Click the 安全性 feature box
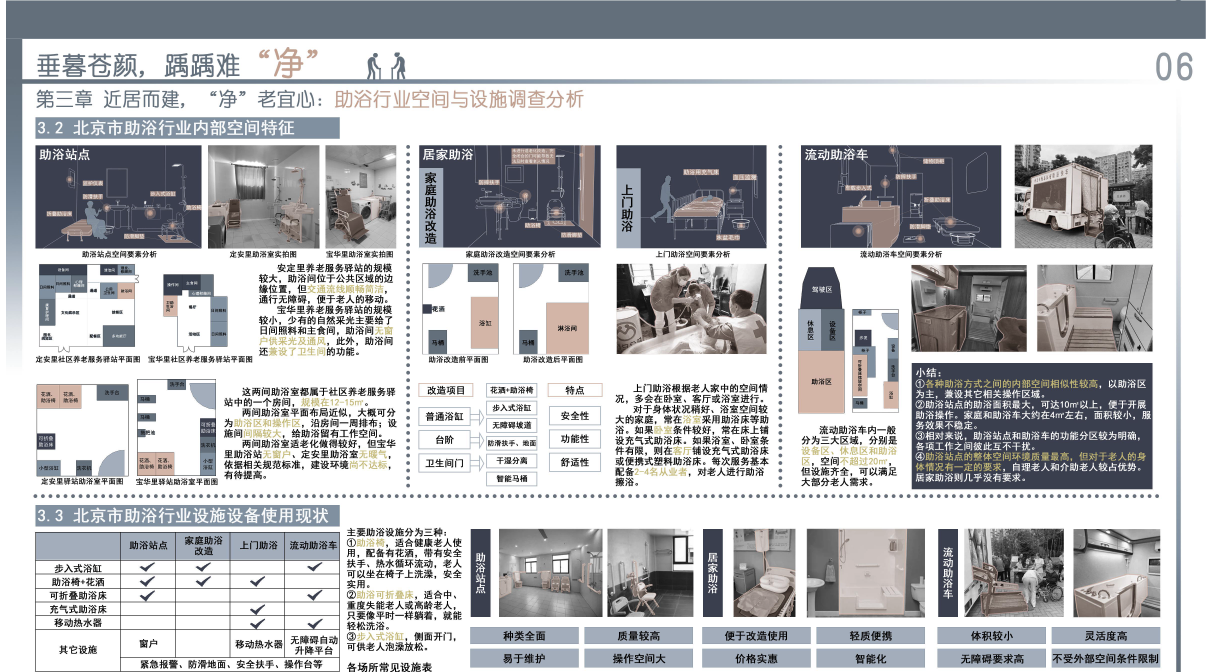1211x672 pixels. [x=574, y=416]
